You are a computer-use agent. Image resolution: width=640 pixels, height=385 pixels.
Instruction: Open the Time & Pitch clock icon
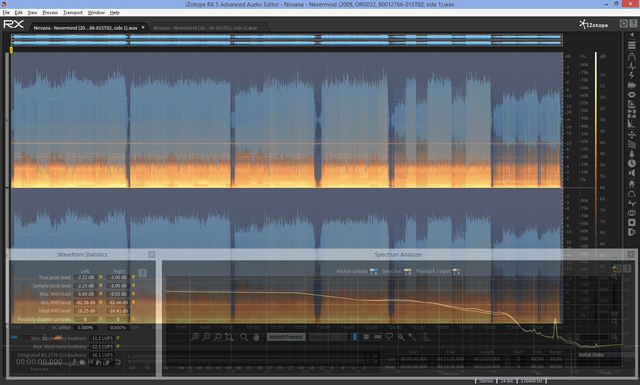[631, 163]
